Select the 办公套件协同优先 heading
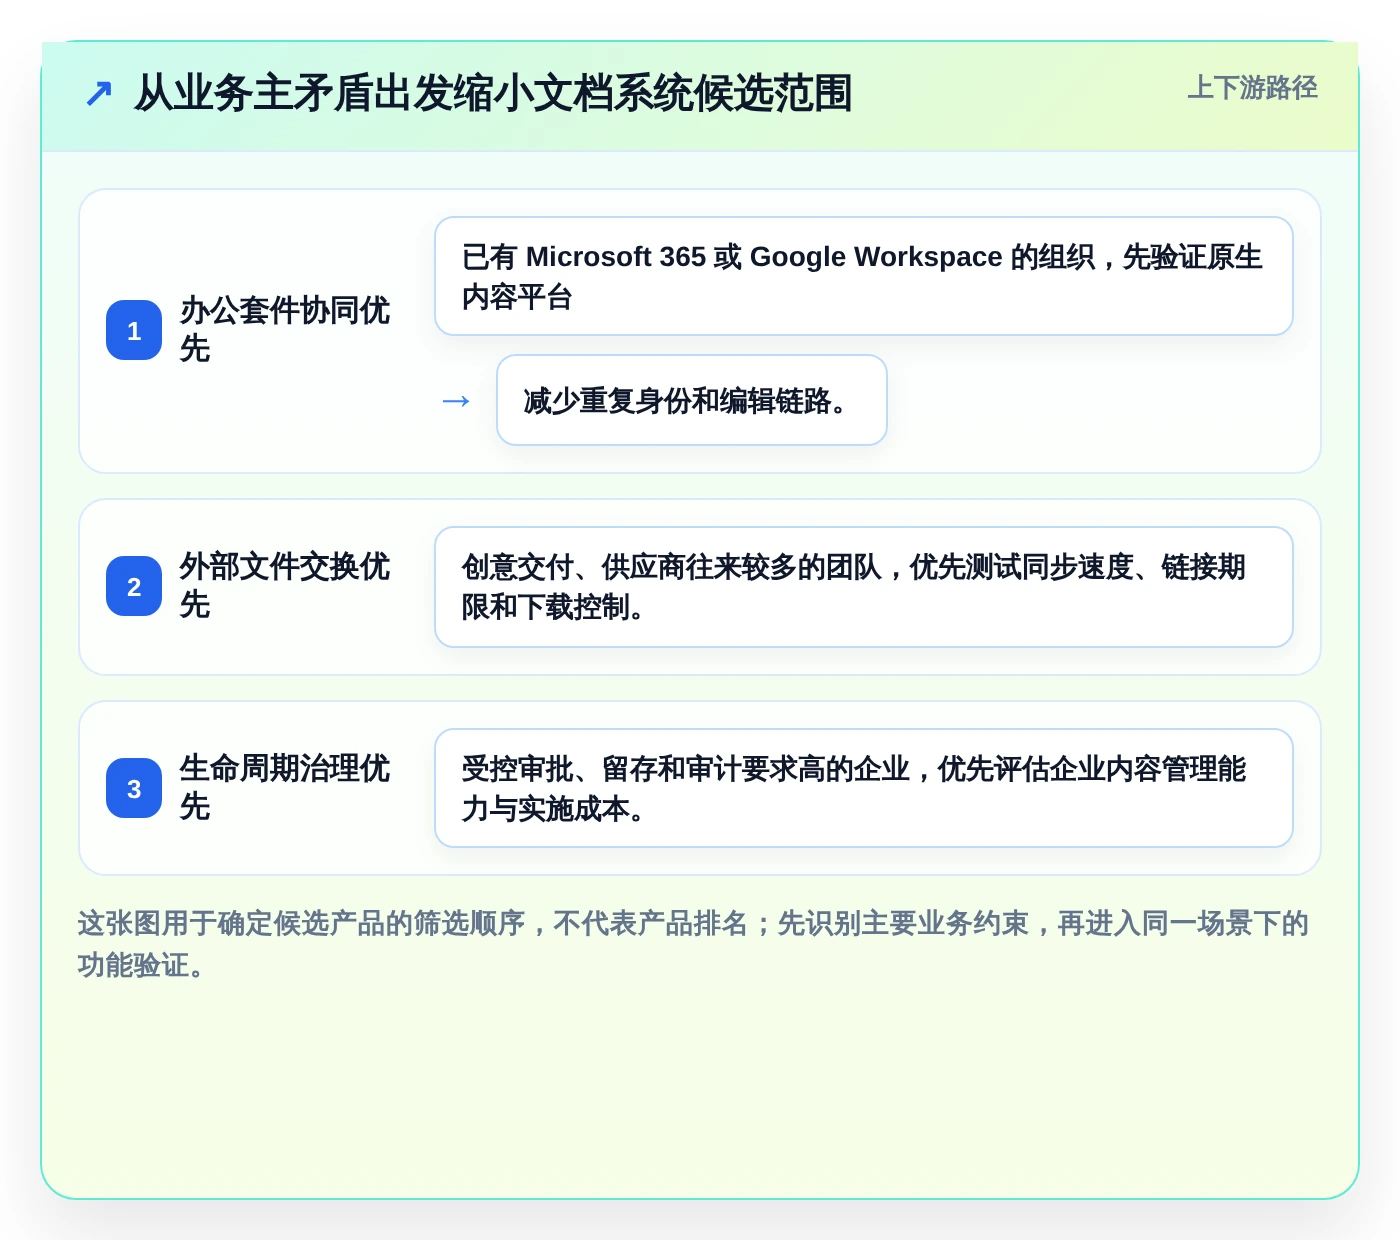 pyautogui.click(x=285, y=330)
